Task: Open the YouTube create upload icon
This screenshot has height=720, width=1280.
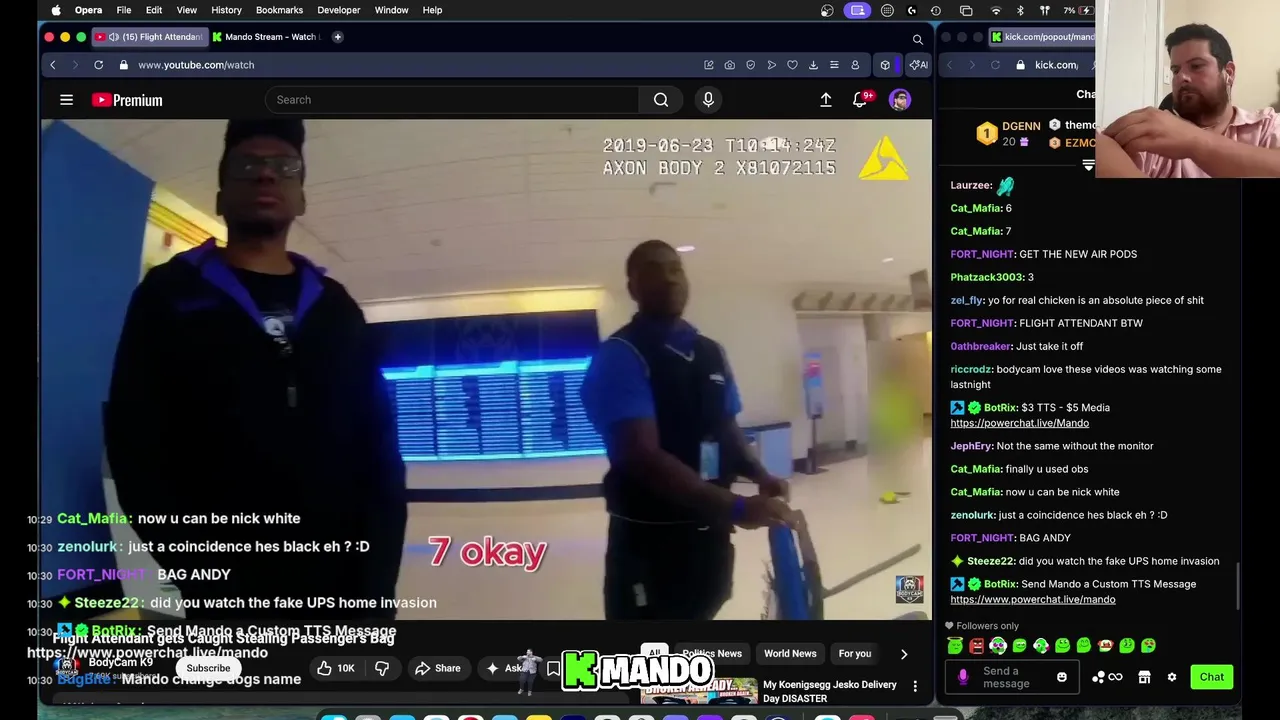Action: (x=826, y=100)
